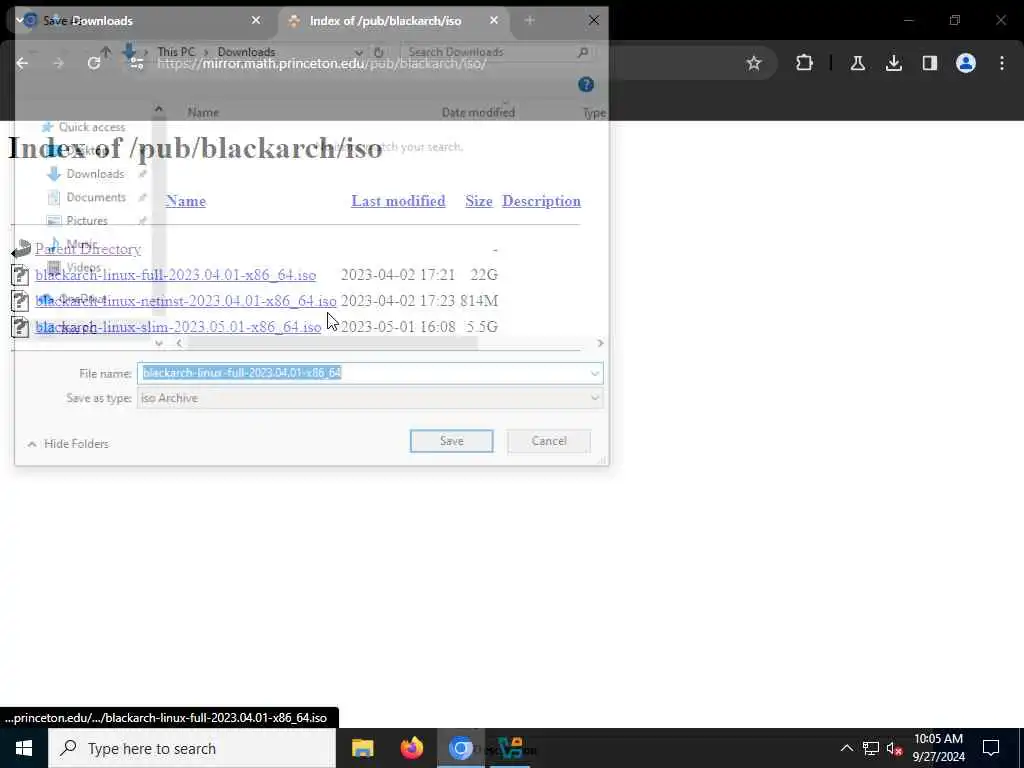Open File Explorer from taskbar
Image resolution: width=1024 pixels, height=768 pixels.
pyautogui.click(x=362, y=748)
